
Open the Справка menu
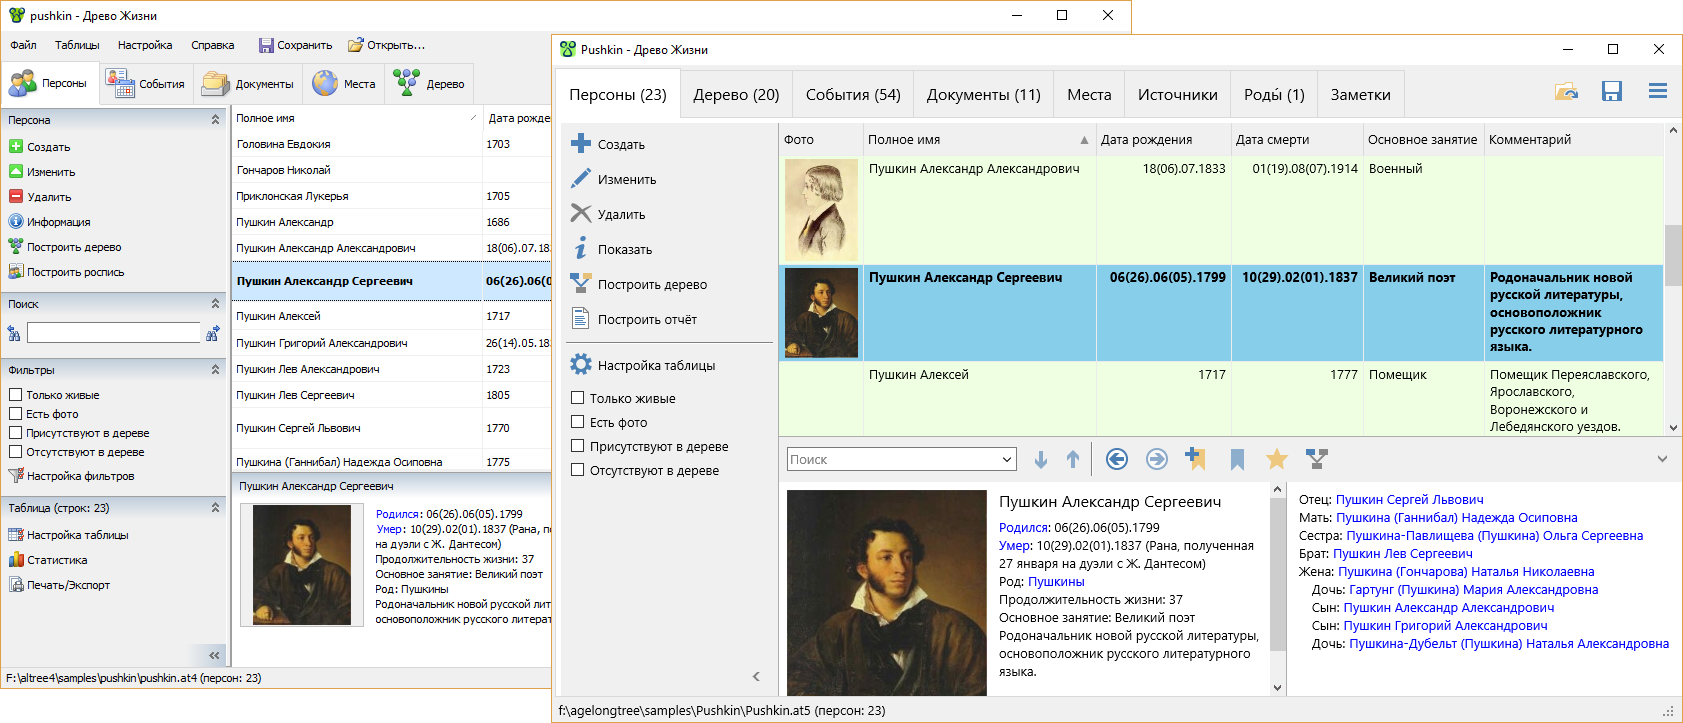pyautogui.click(x=212, y=45)
